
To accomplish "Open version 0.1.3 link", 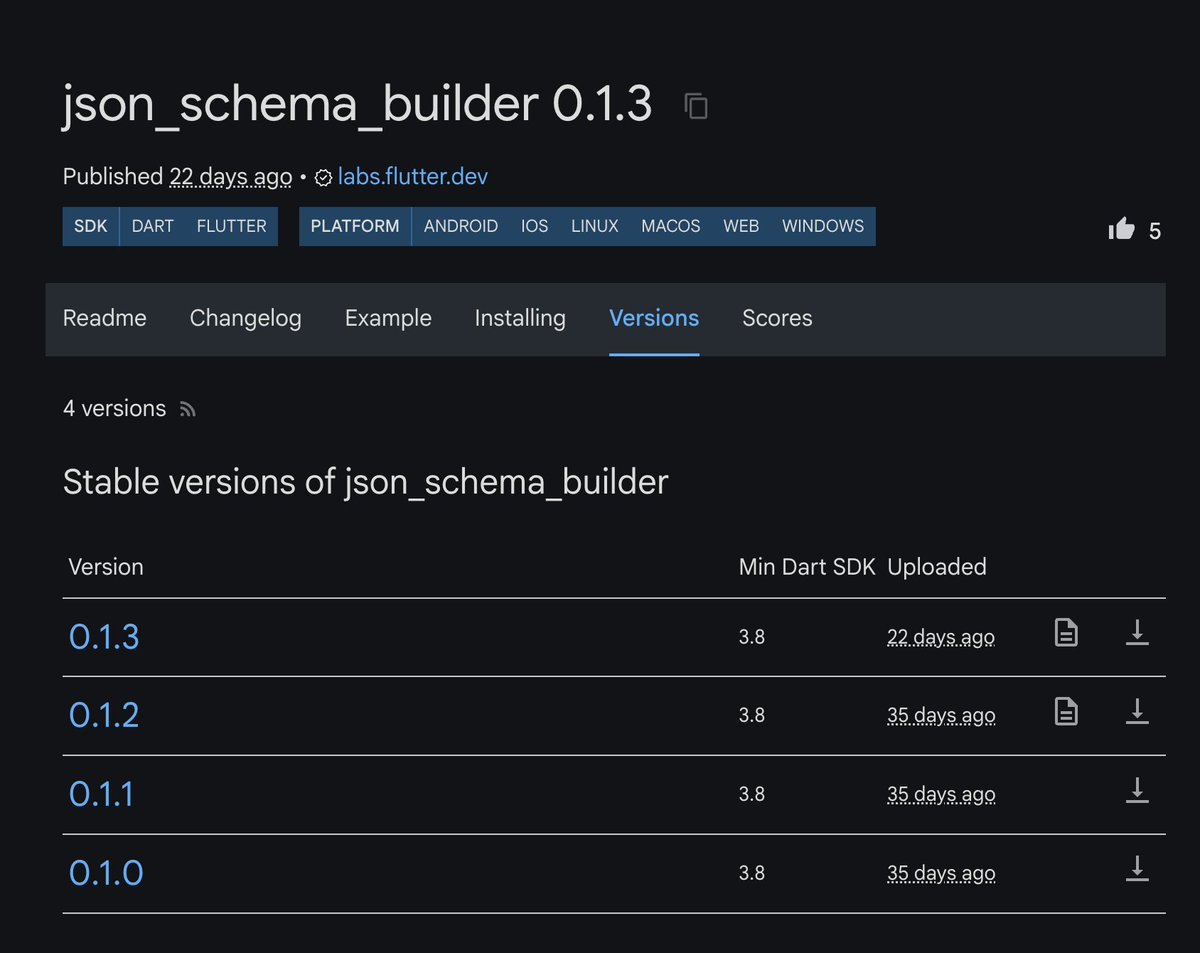I will 104,636.
